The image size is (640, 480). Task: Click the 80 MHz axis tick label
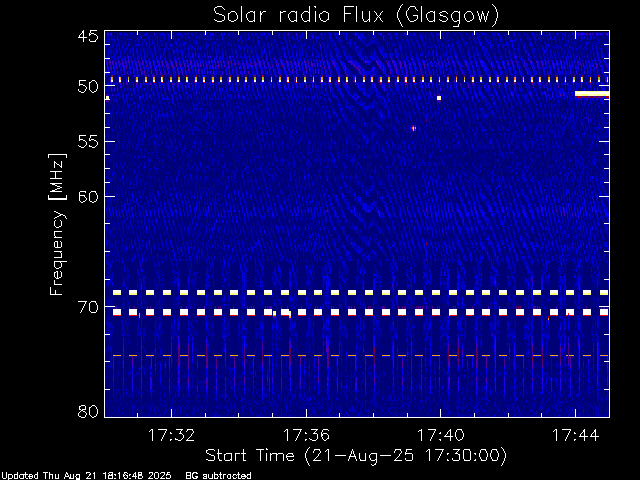88,411
